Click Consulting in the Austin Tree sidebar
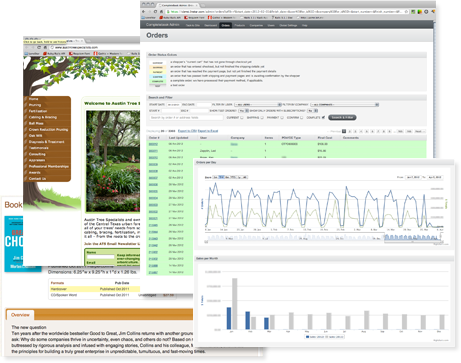This screenshot has height=363, width=461. coord(37,154)
